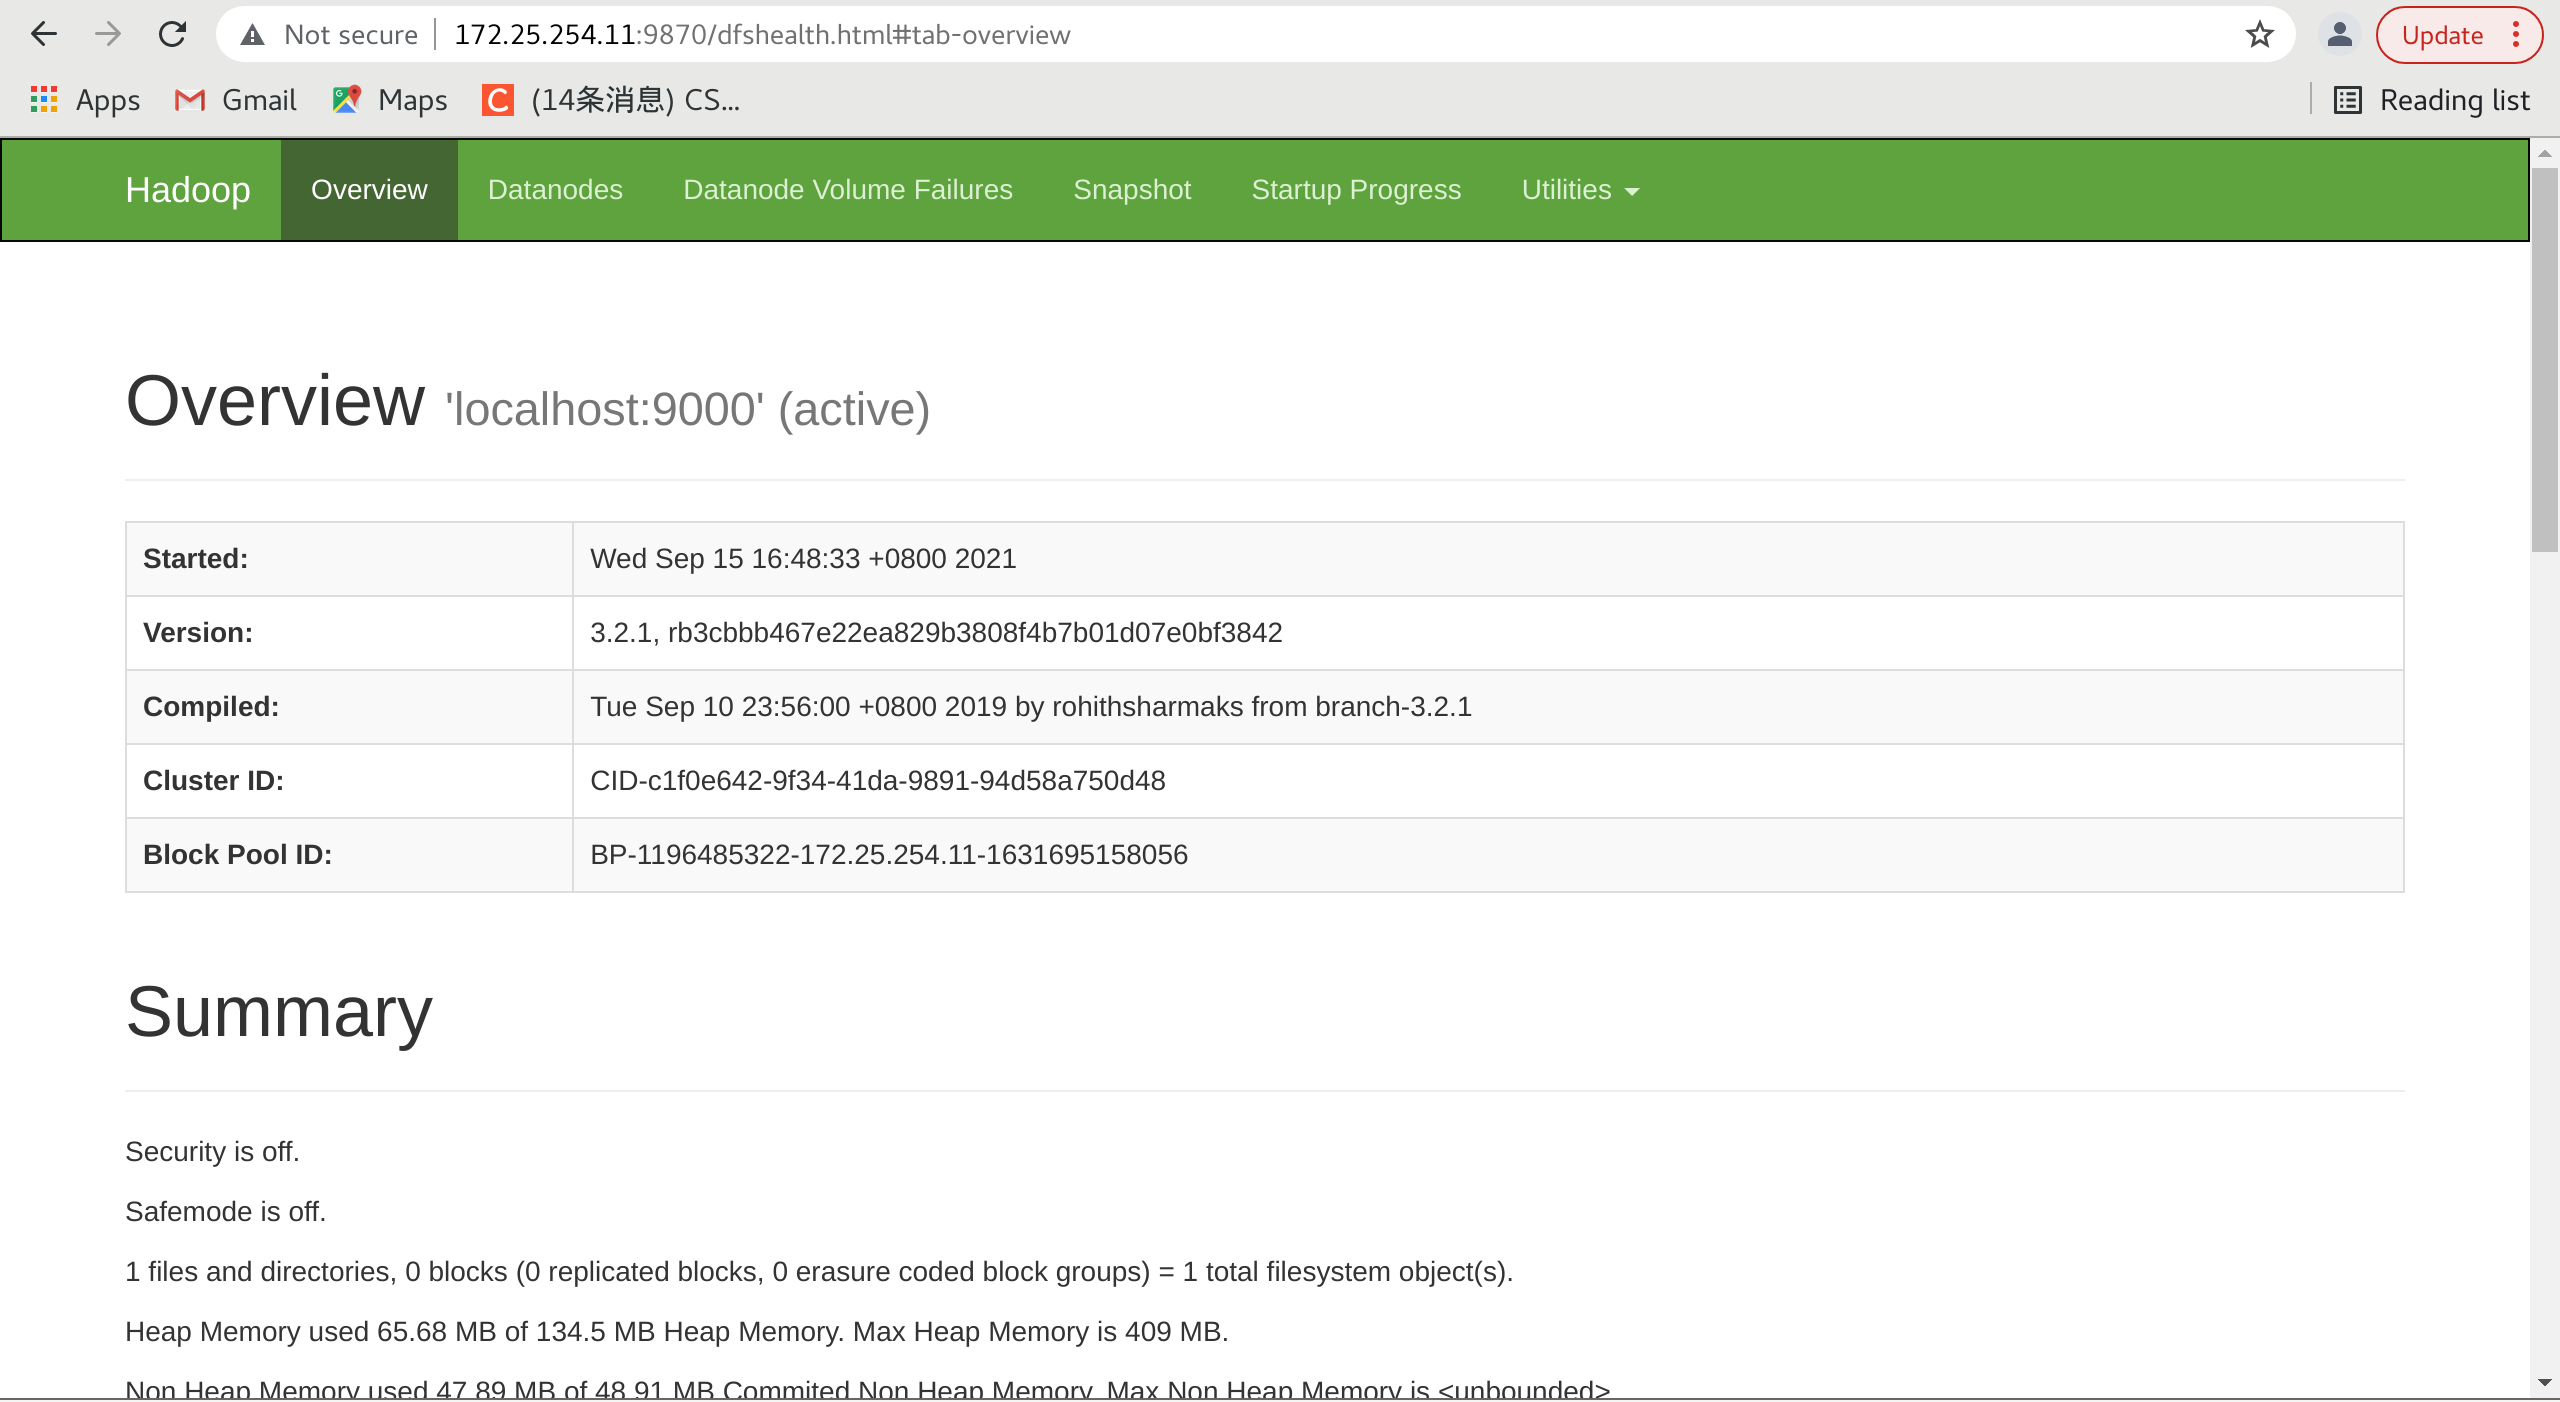Image resolution: width=2560 pixels, height=1402 pixels.
Task: Click the scrollbar down arrow
Action: tap(2544, 1383)
